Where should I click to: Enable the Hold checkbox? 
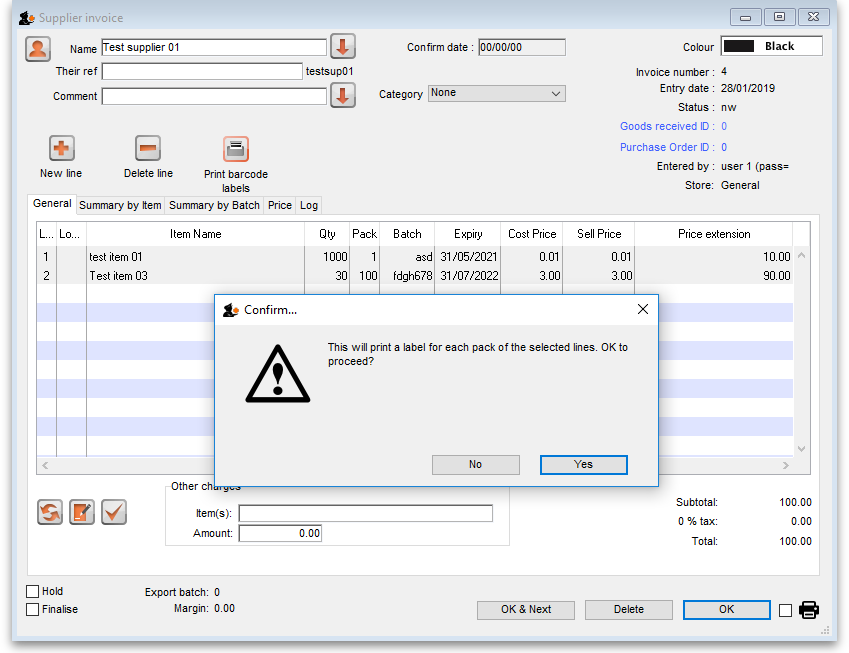pos(33,592)
